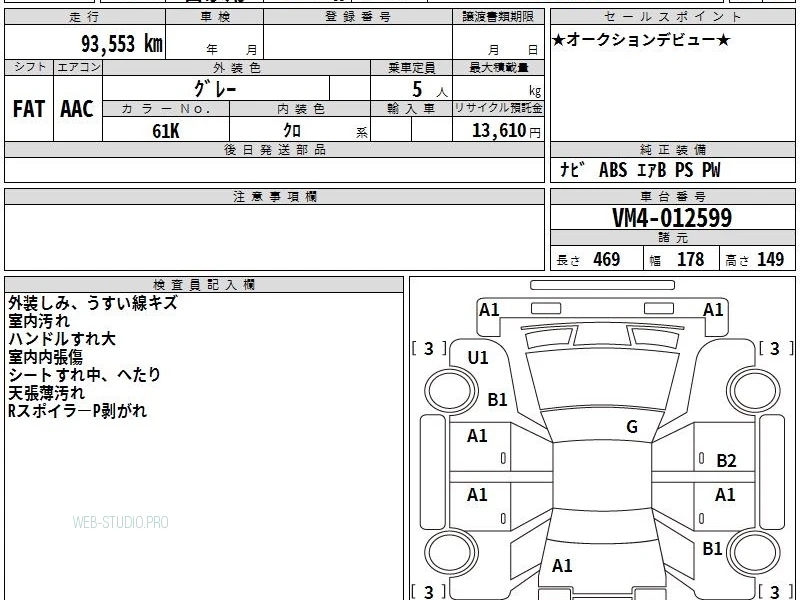Screen dimensions: 800x600
Task: Select the exterior color value グレー
Action: click(215, 89)
